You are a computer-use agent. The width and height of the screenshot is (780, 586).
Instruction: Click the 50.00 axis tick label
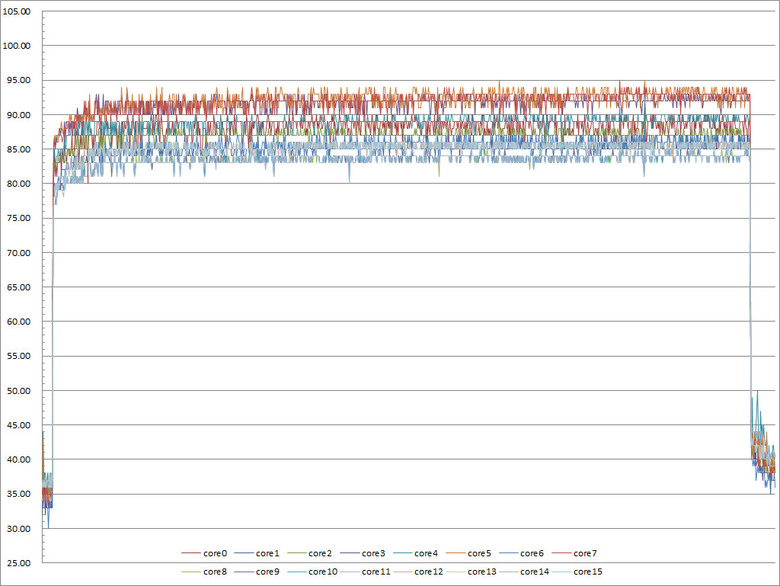(x=19, y=391)
